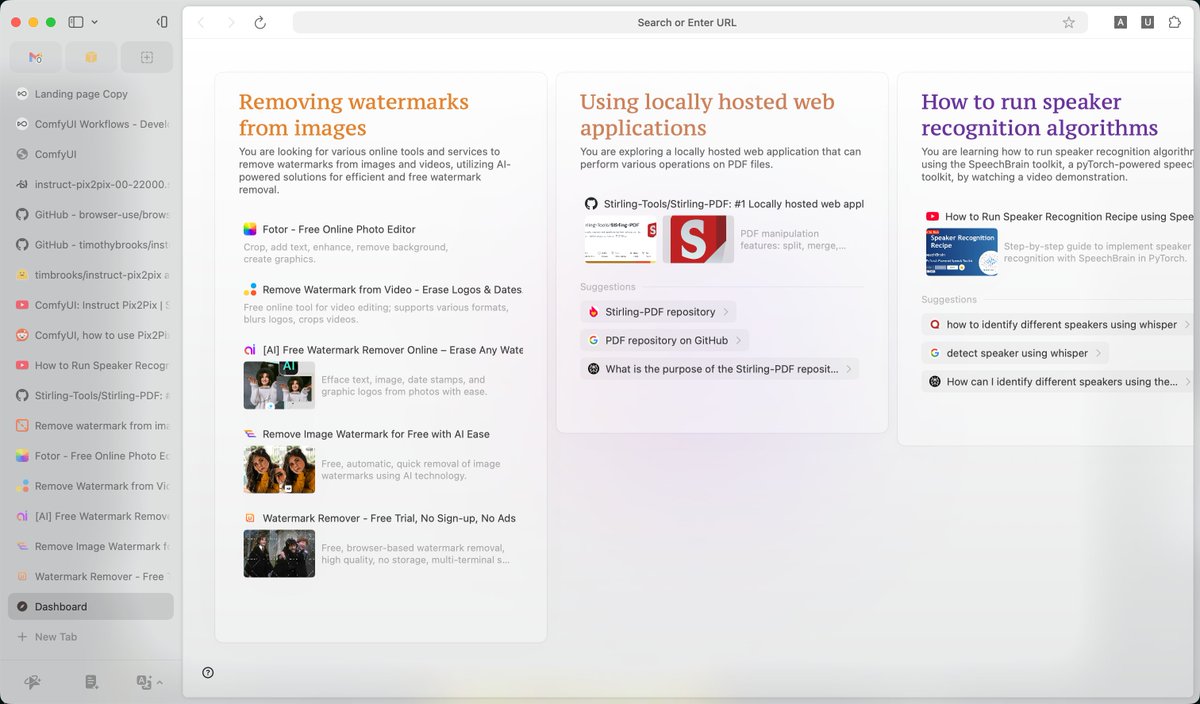This screenshot has height=704, width=1200.
Task: Open the notes document icon in sidebar footer
Action: [x=91, y=682]
